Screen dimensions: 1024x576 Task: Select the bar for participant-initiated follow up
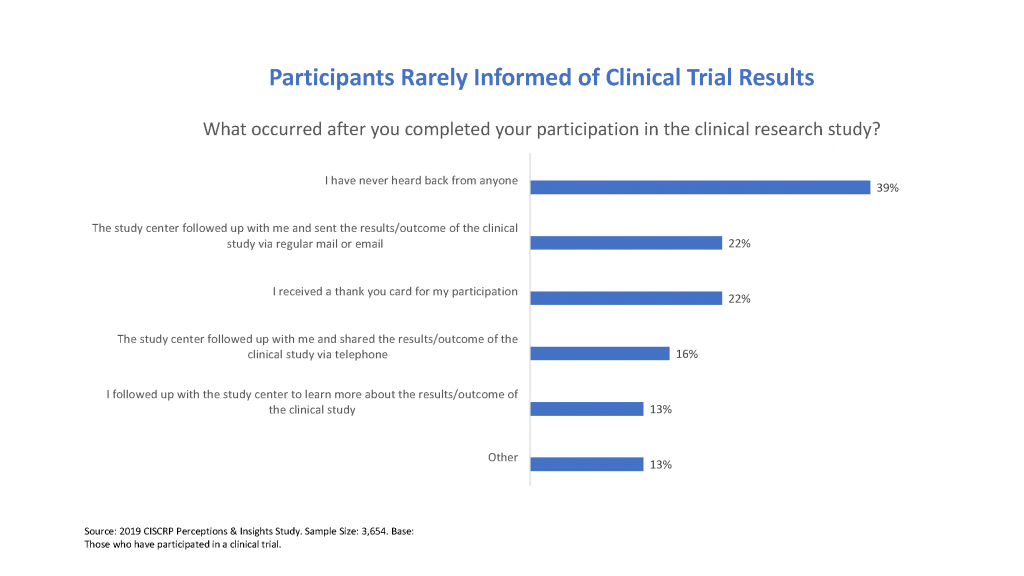pos(586,409)
